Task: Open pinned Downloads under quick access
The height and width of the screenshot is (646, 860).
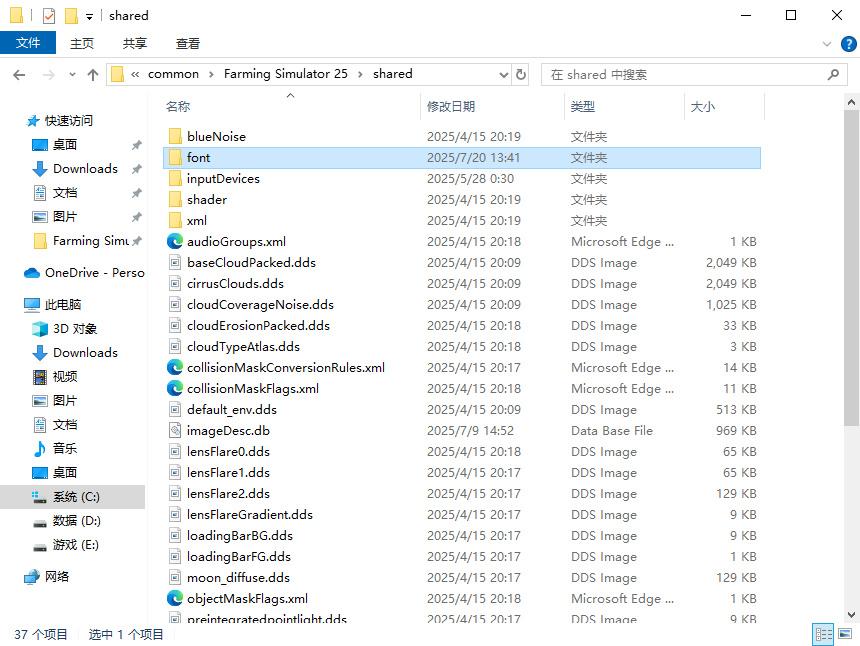Action: (86, 169)
